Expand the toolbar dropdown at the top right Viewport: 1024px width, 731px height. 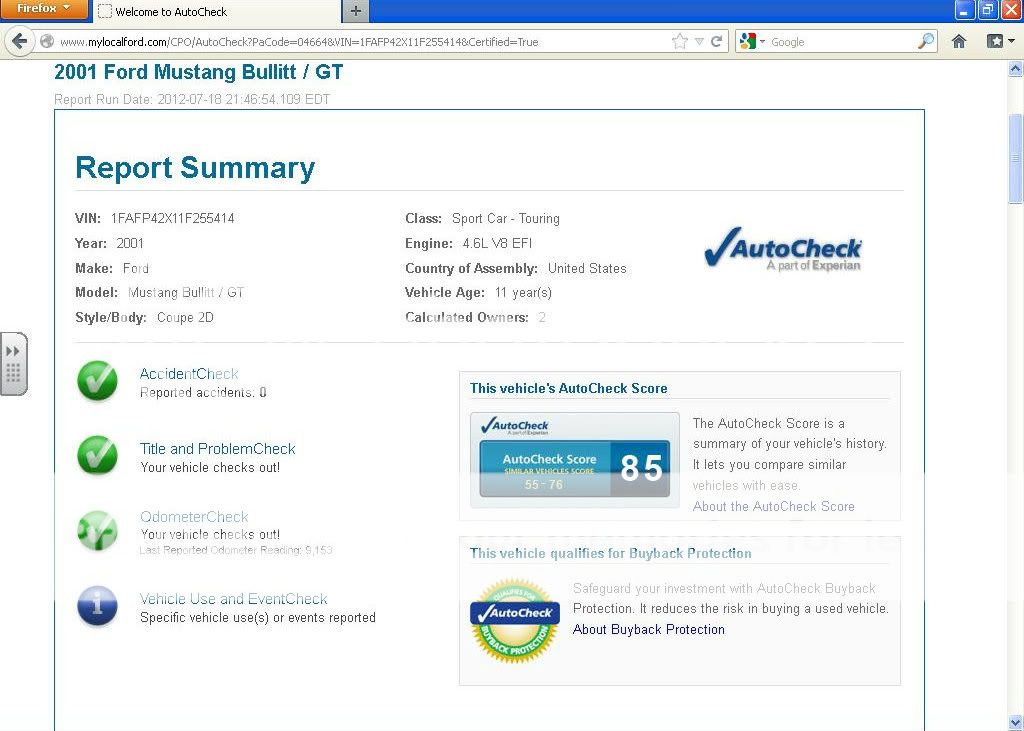click(x=996, y=41)
